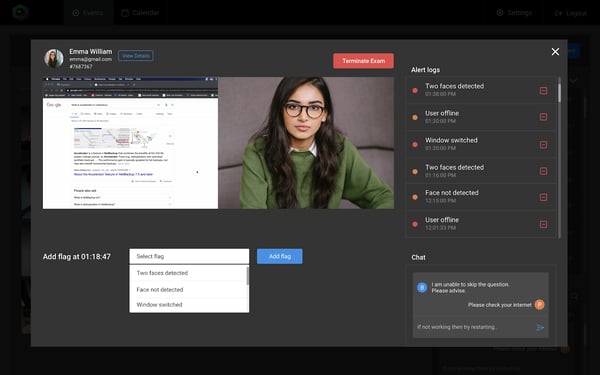
Task: Remove the red-dot Two faces detected 01:38 alert
Action: point(543,90)
